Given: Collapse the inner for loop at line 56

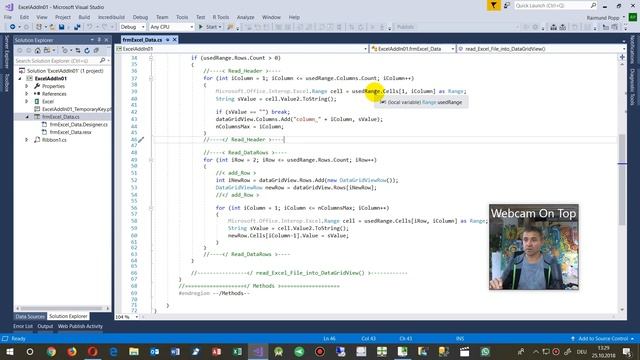Looking at the screenshot, I should pos(151,208).
